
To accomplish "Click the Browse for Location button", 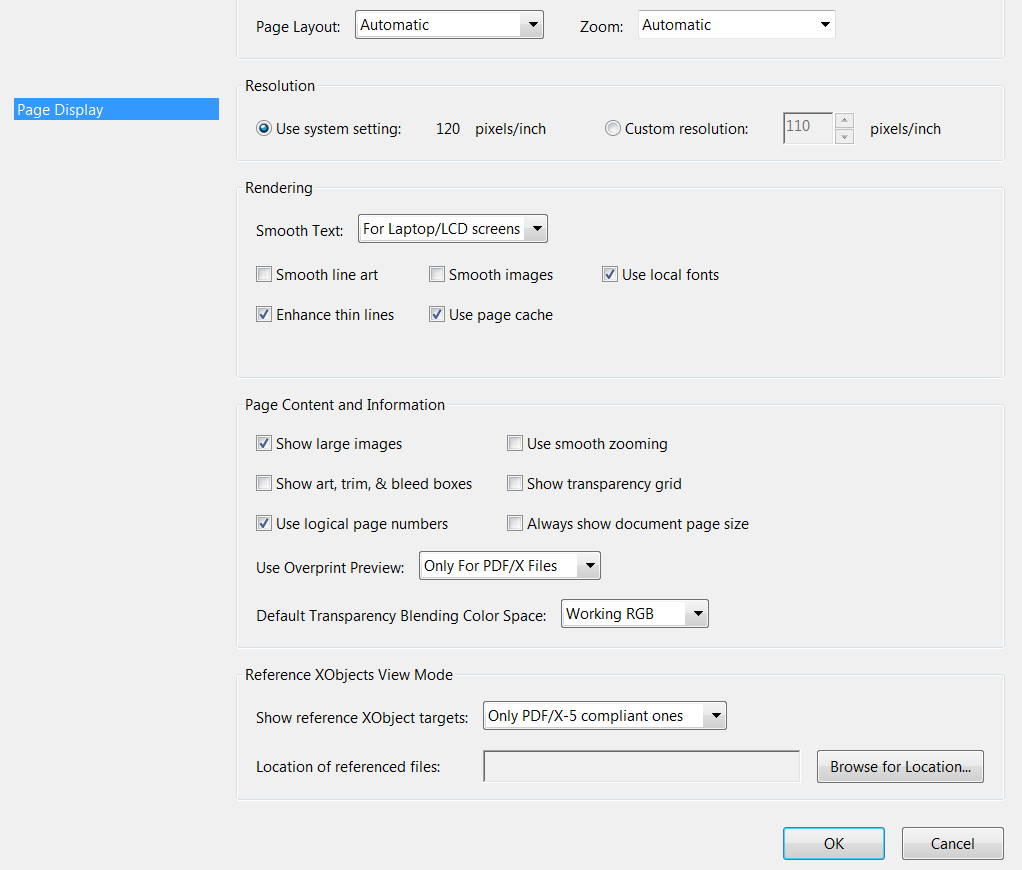I will tap(899, 766).
